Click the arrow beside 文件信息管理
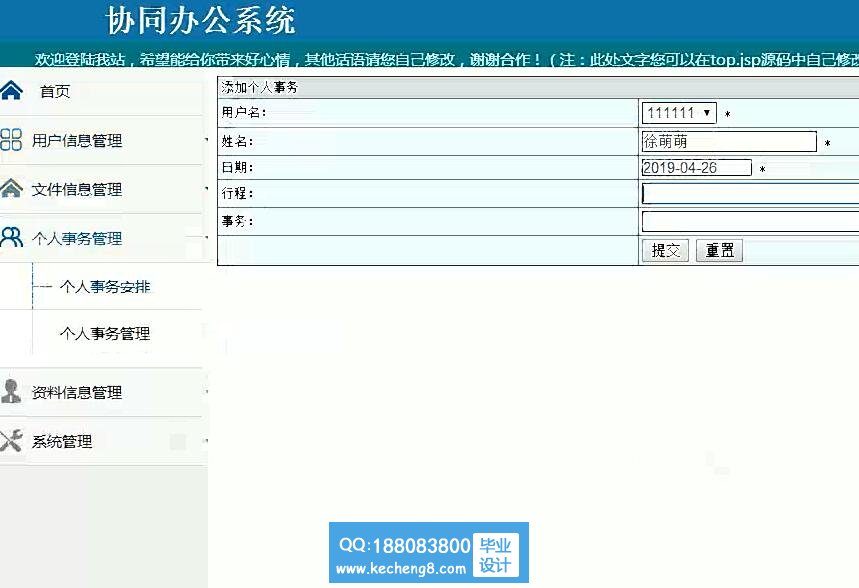 207,189
